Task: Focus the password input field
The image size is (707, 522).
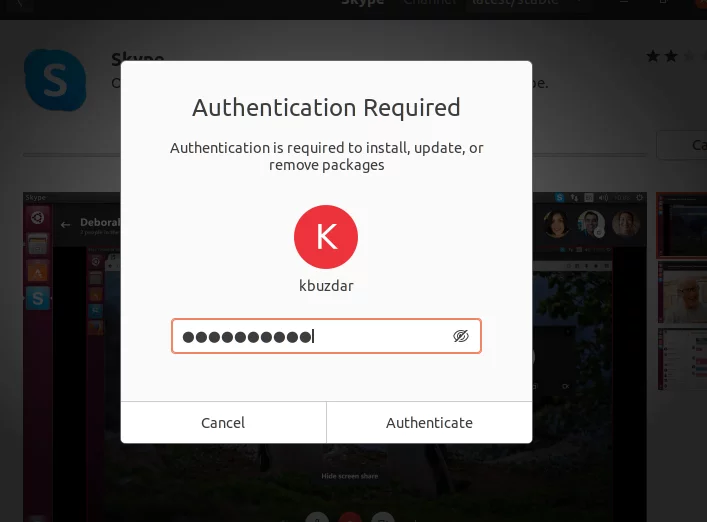Action: [326, 336]
